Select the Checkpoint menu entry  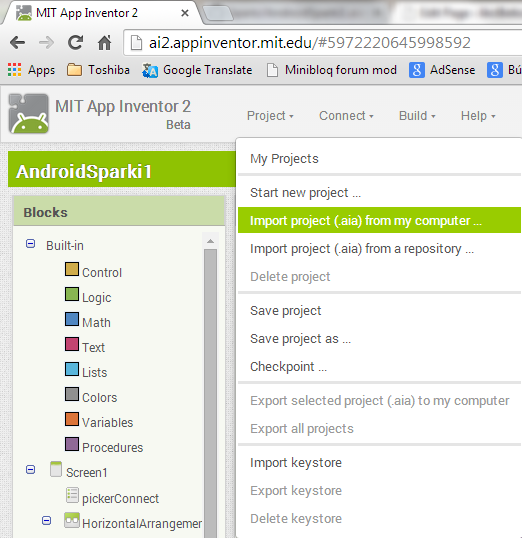[379, 367]
